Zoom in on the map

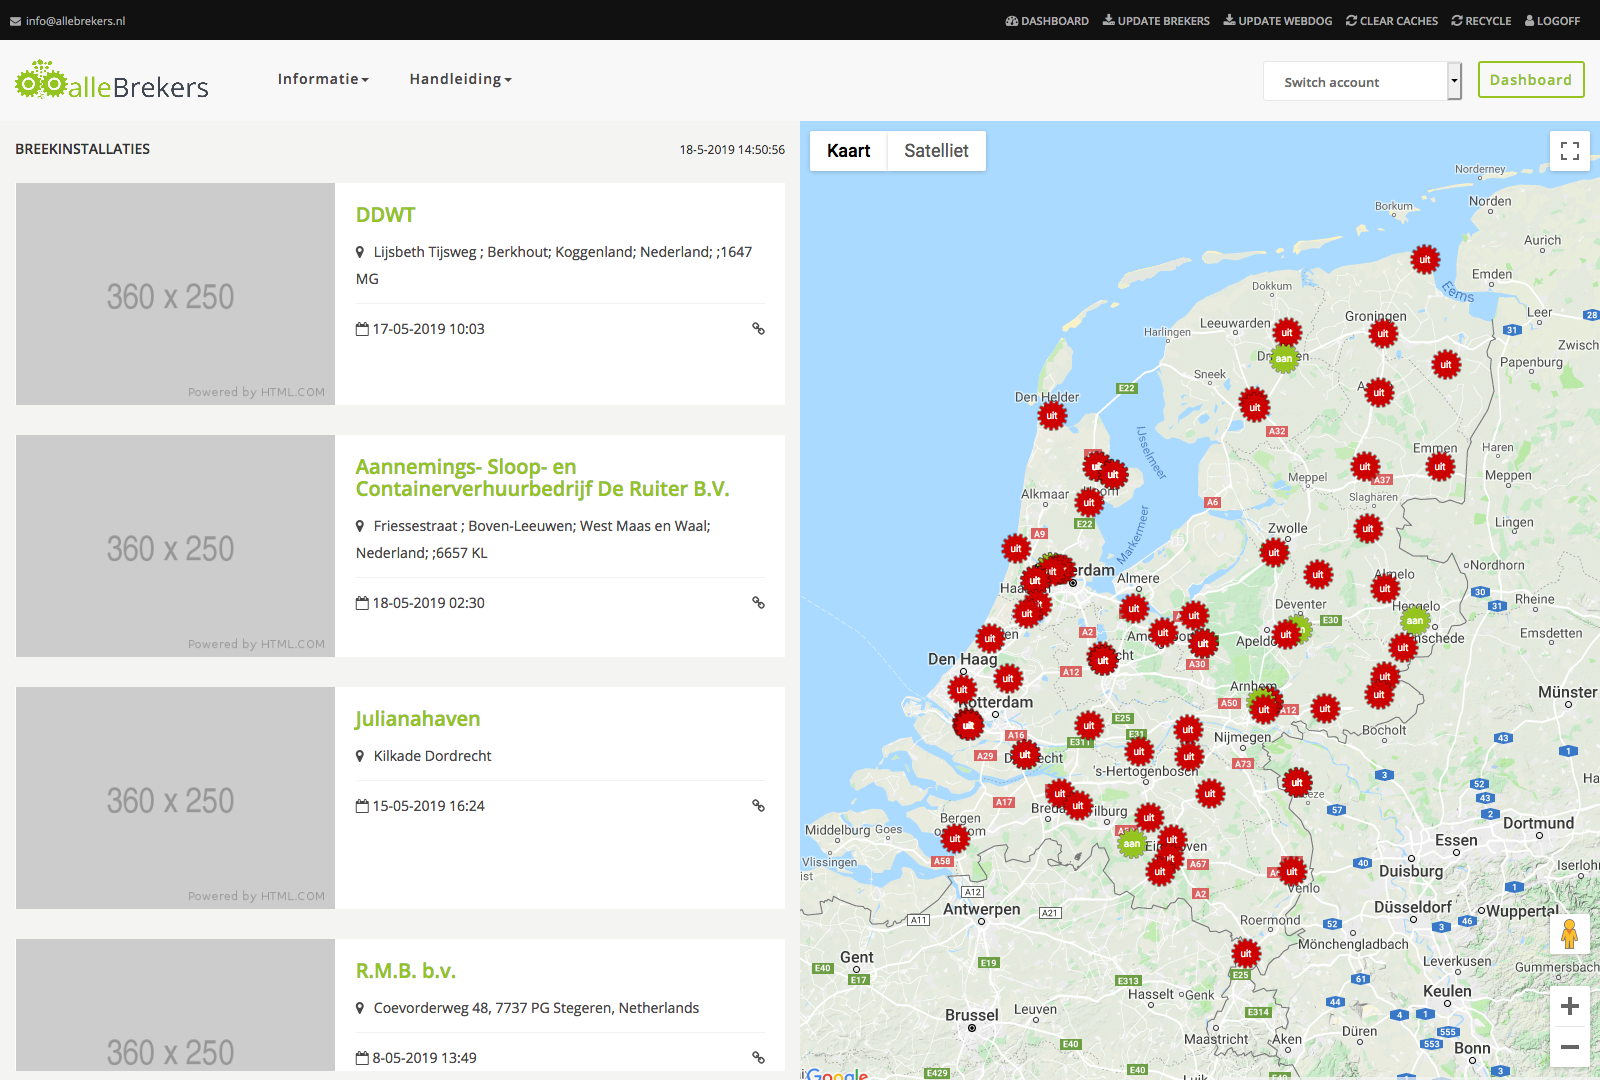point(1570,1006)
